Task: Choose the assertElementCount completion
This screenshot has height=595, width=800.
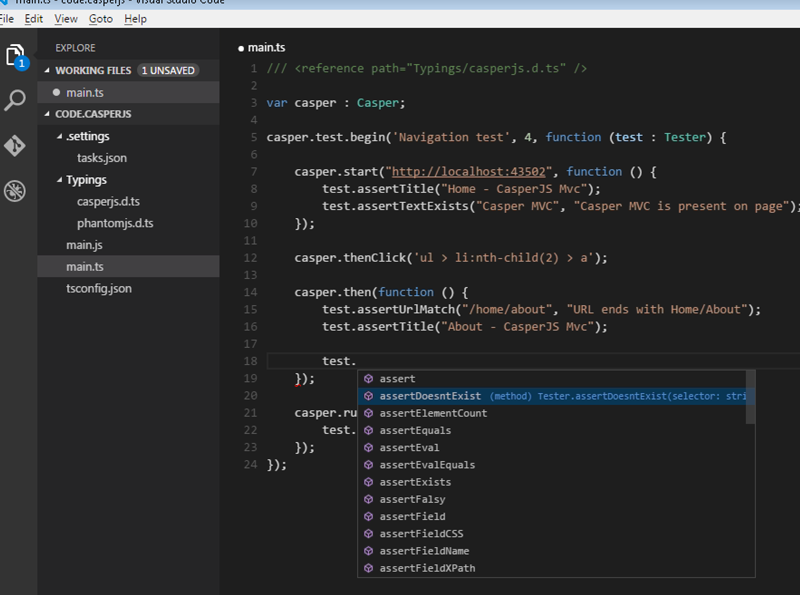Action: [552, 413]
